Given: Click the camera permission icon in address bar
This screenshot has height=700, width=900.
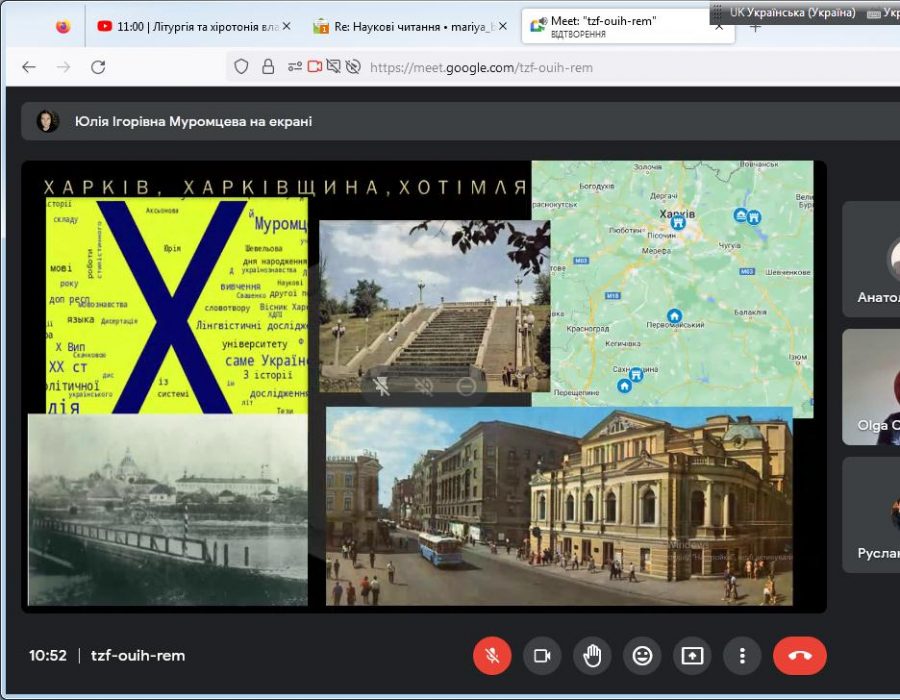Looking at the screenshot, I should pyautogui.click(x=314, y=67).
